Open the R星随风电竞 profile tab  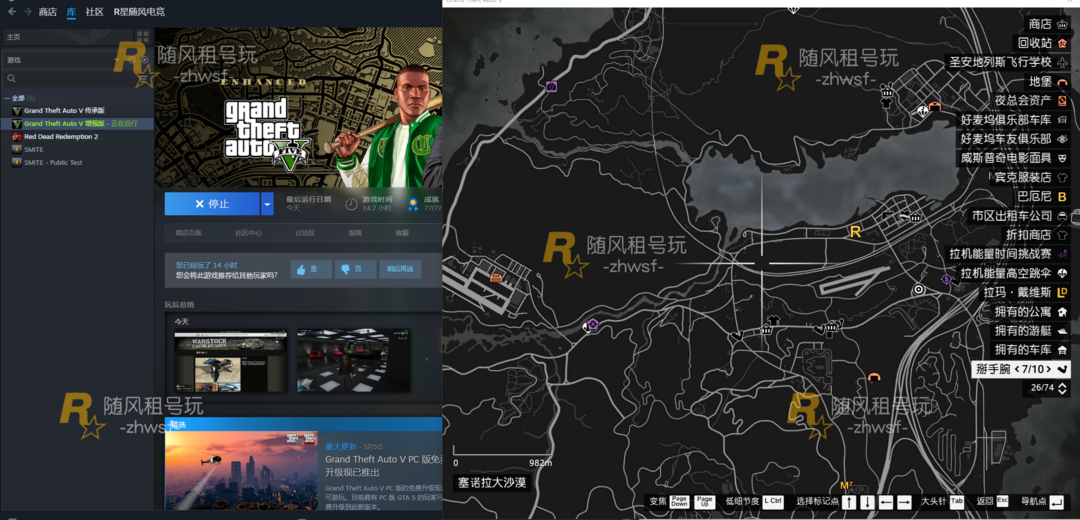139,12
